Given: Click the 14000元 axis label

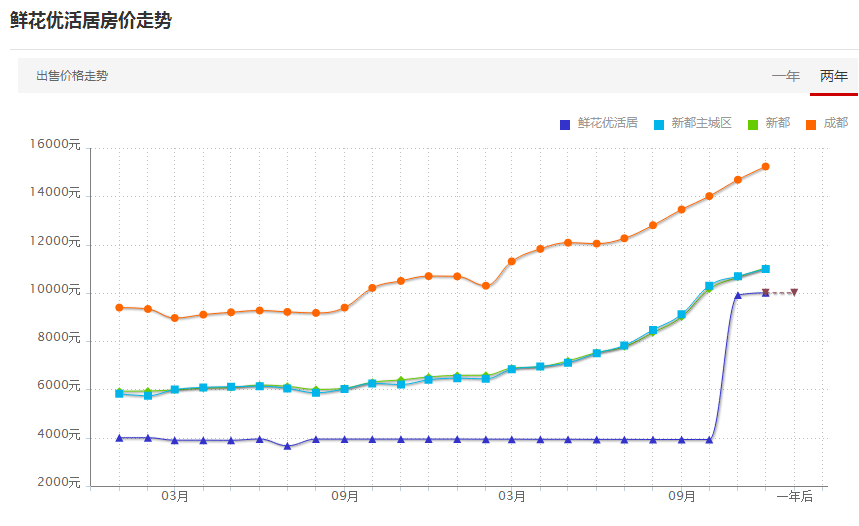Looking at the screenshot, I should click(55, 192).
